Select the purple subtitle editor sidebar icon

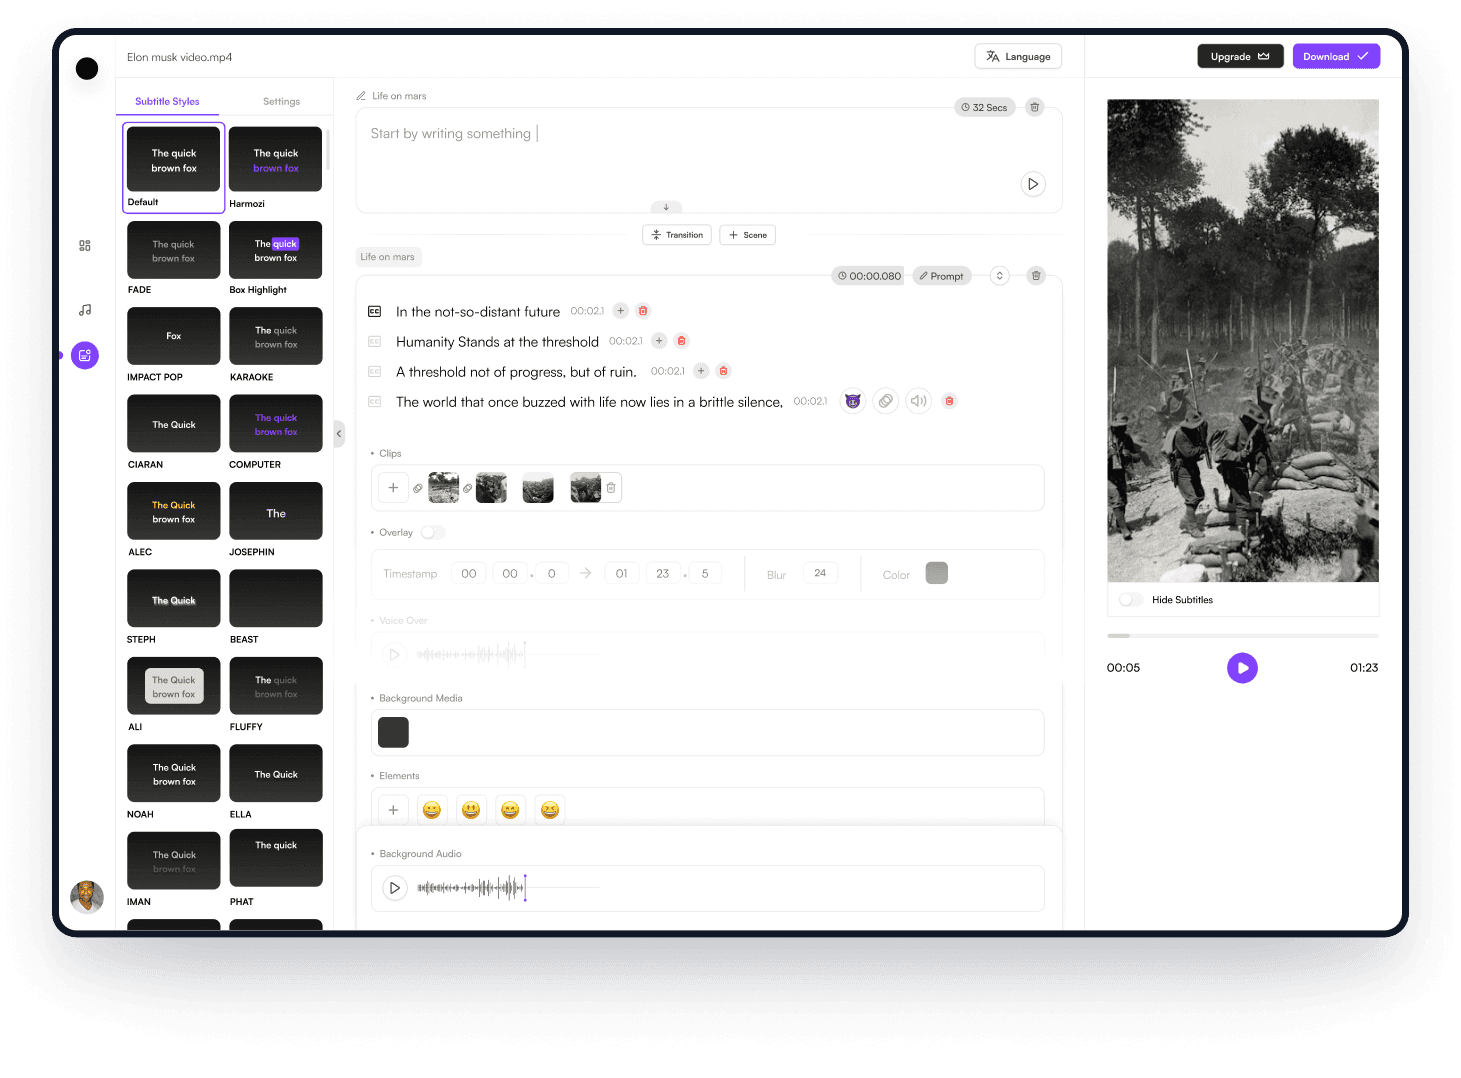(x=85, y=355)
